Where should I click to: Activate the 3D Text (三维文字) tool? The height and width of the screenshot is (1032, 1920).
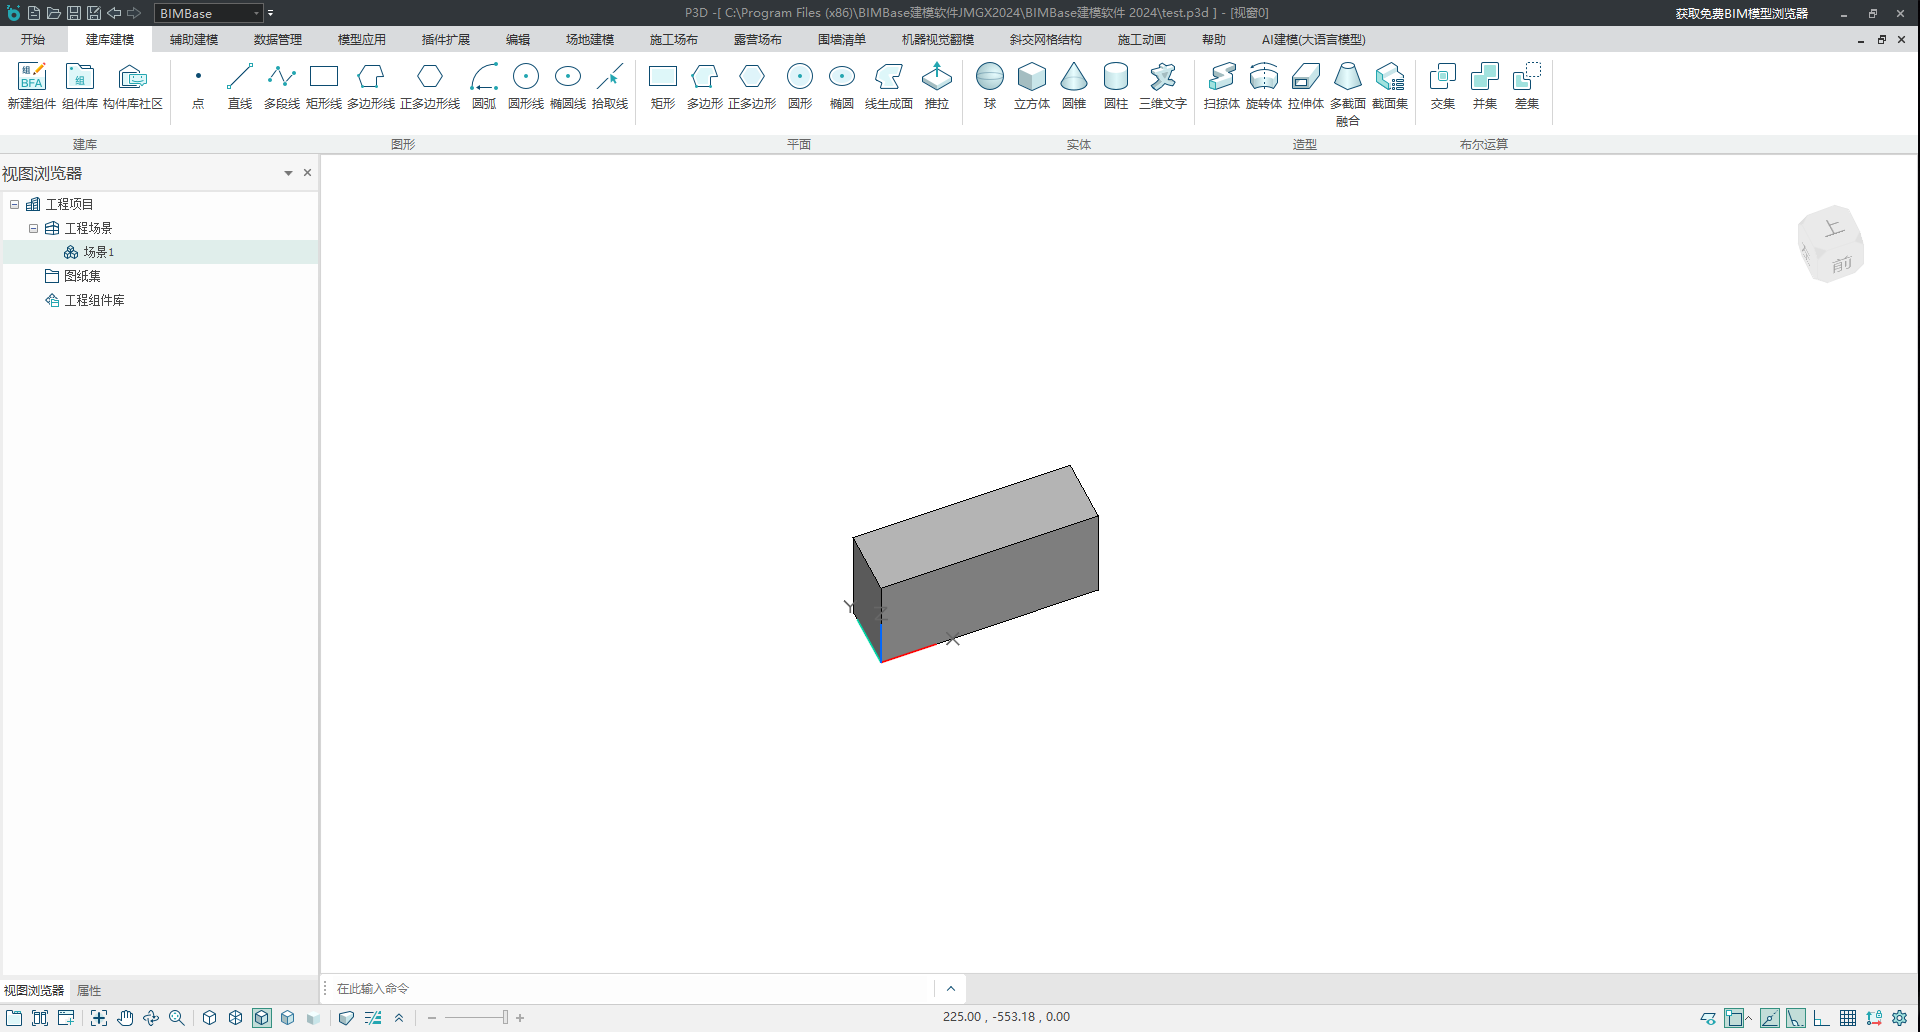pos(1162,85)
